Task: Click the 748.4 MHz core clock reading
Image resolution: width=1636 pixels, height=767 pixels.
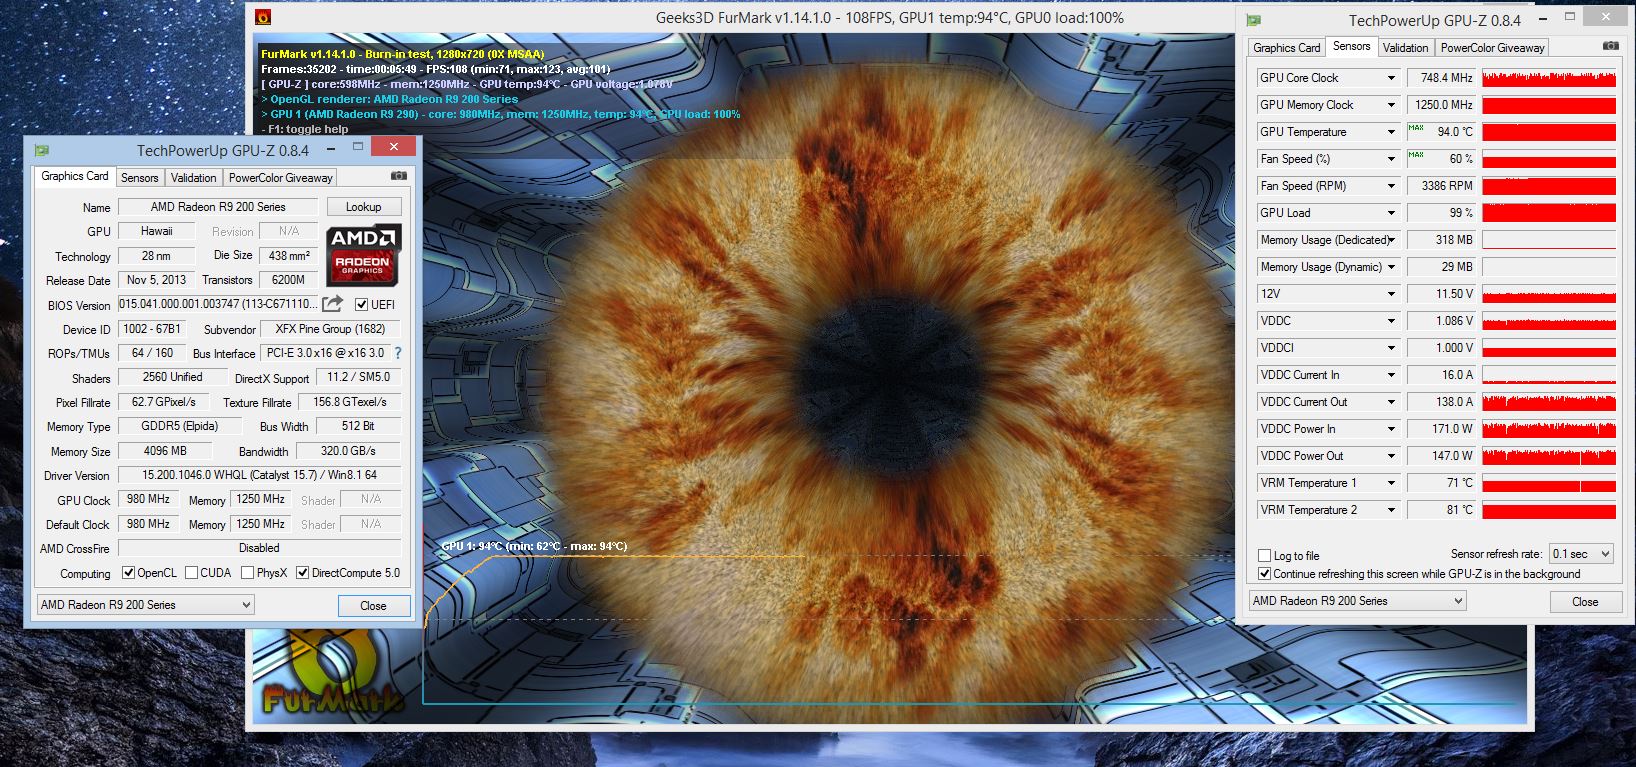Action: 1442,78
